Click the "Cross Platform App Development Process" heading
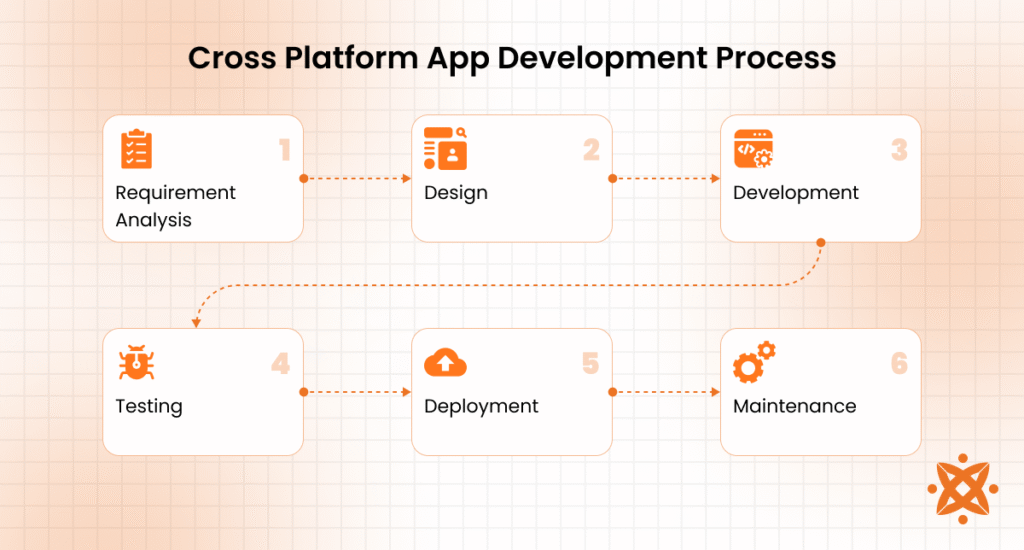1024x550 pixels. pos(512,58)
